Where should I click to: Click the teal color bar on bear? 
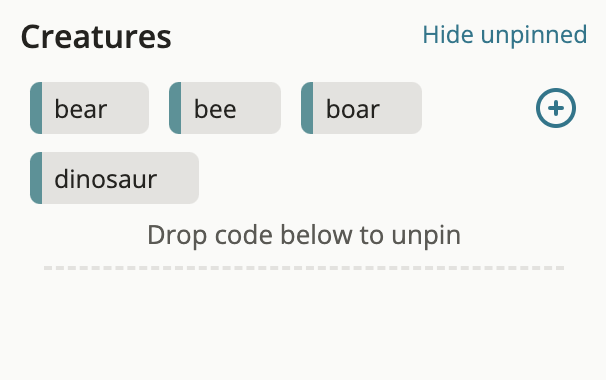coord(36,108)
